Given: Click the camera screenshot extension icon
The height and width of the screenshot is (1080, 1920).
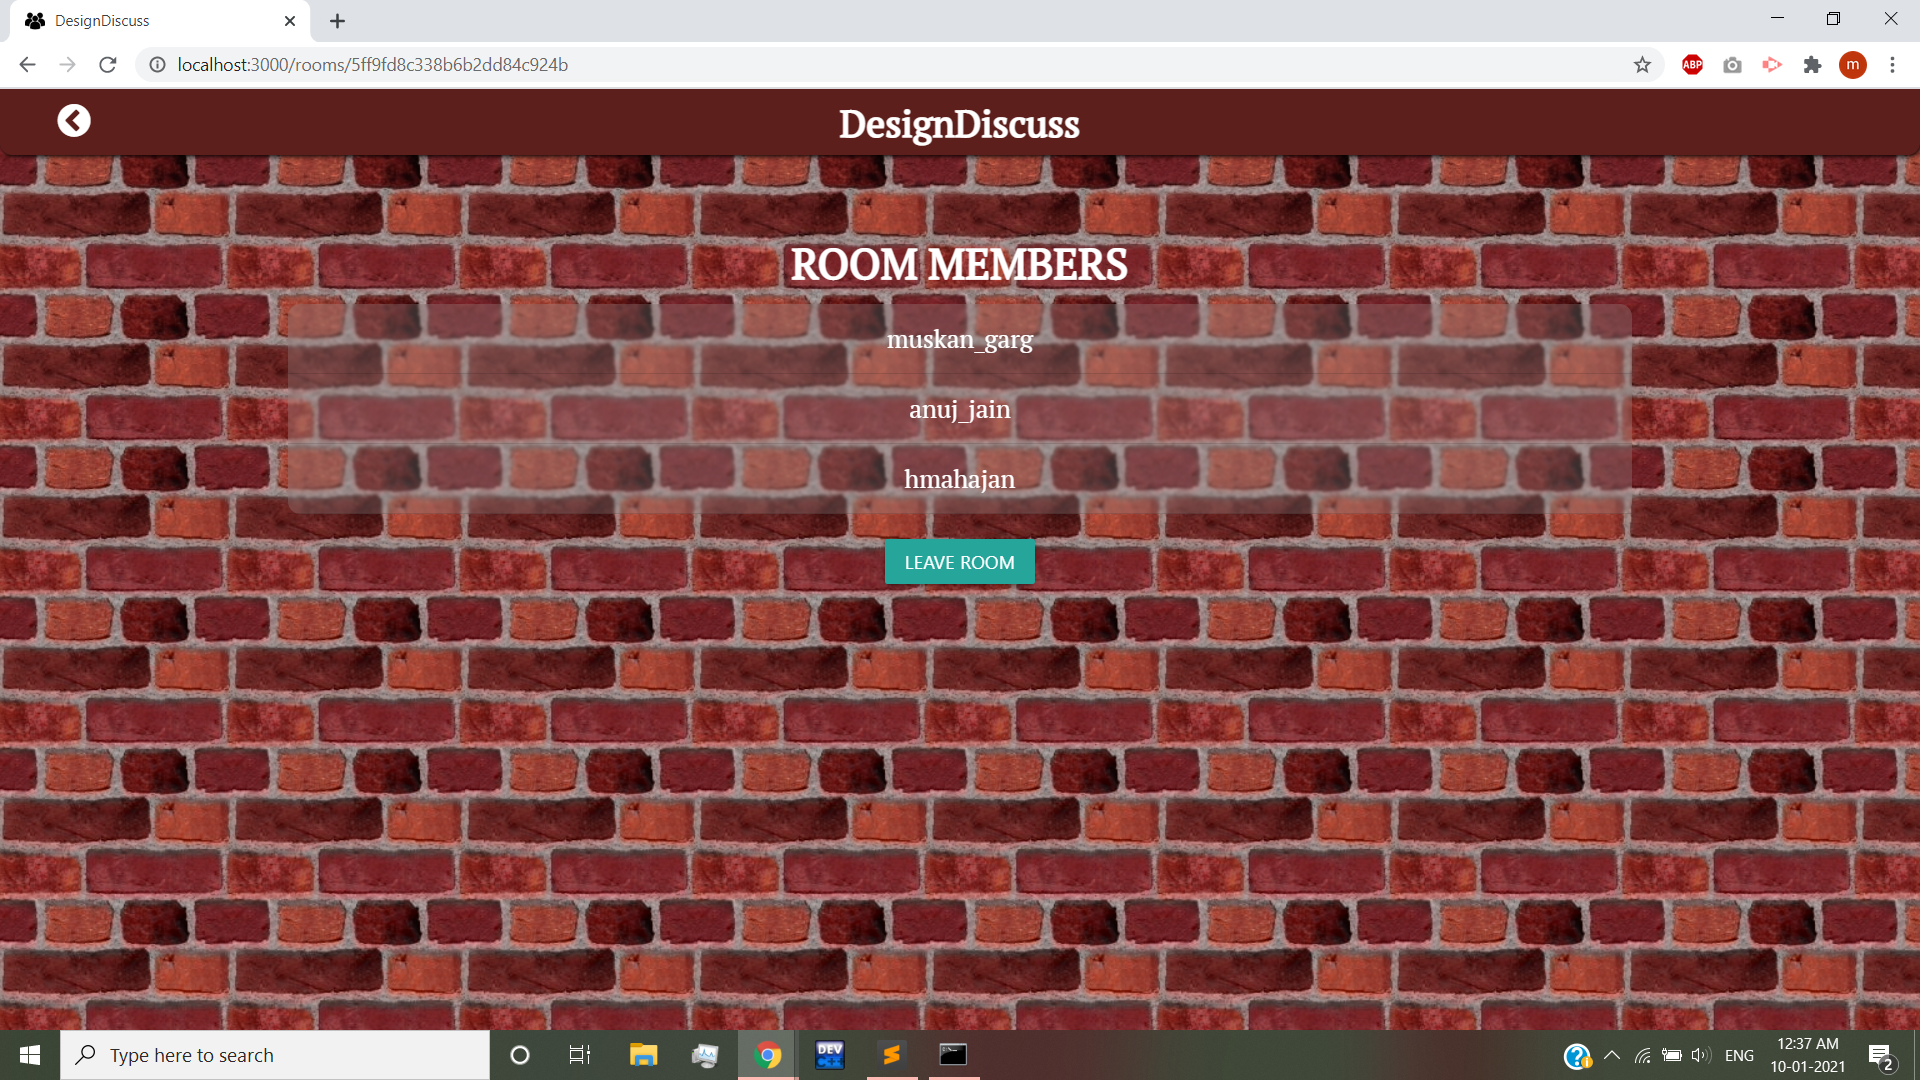Looking at the screenshot, I should click(1732, 65).
